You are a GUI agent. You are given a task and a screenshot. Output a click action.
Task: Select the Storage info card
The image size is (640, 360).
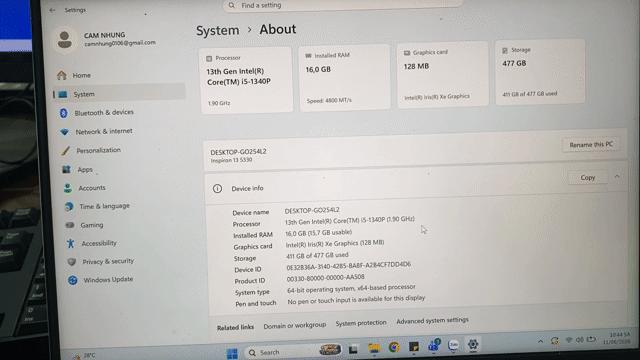click(540, 72)
